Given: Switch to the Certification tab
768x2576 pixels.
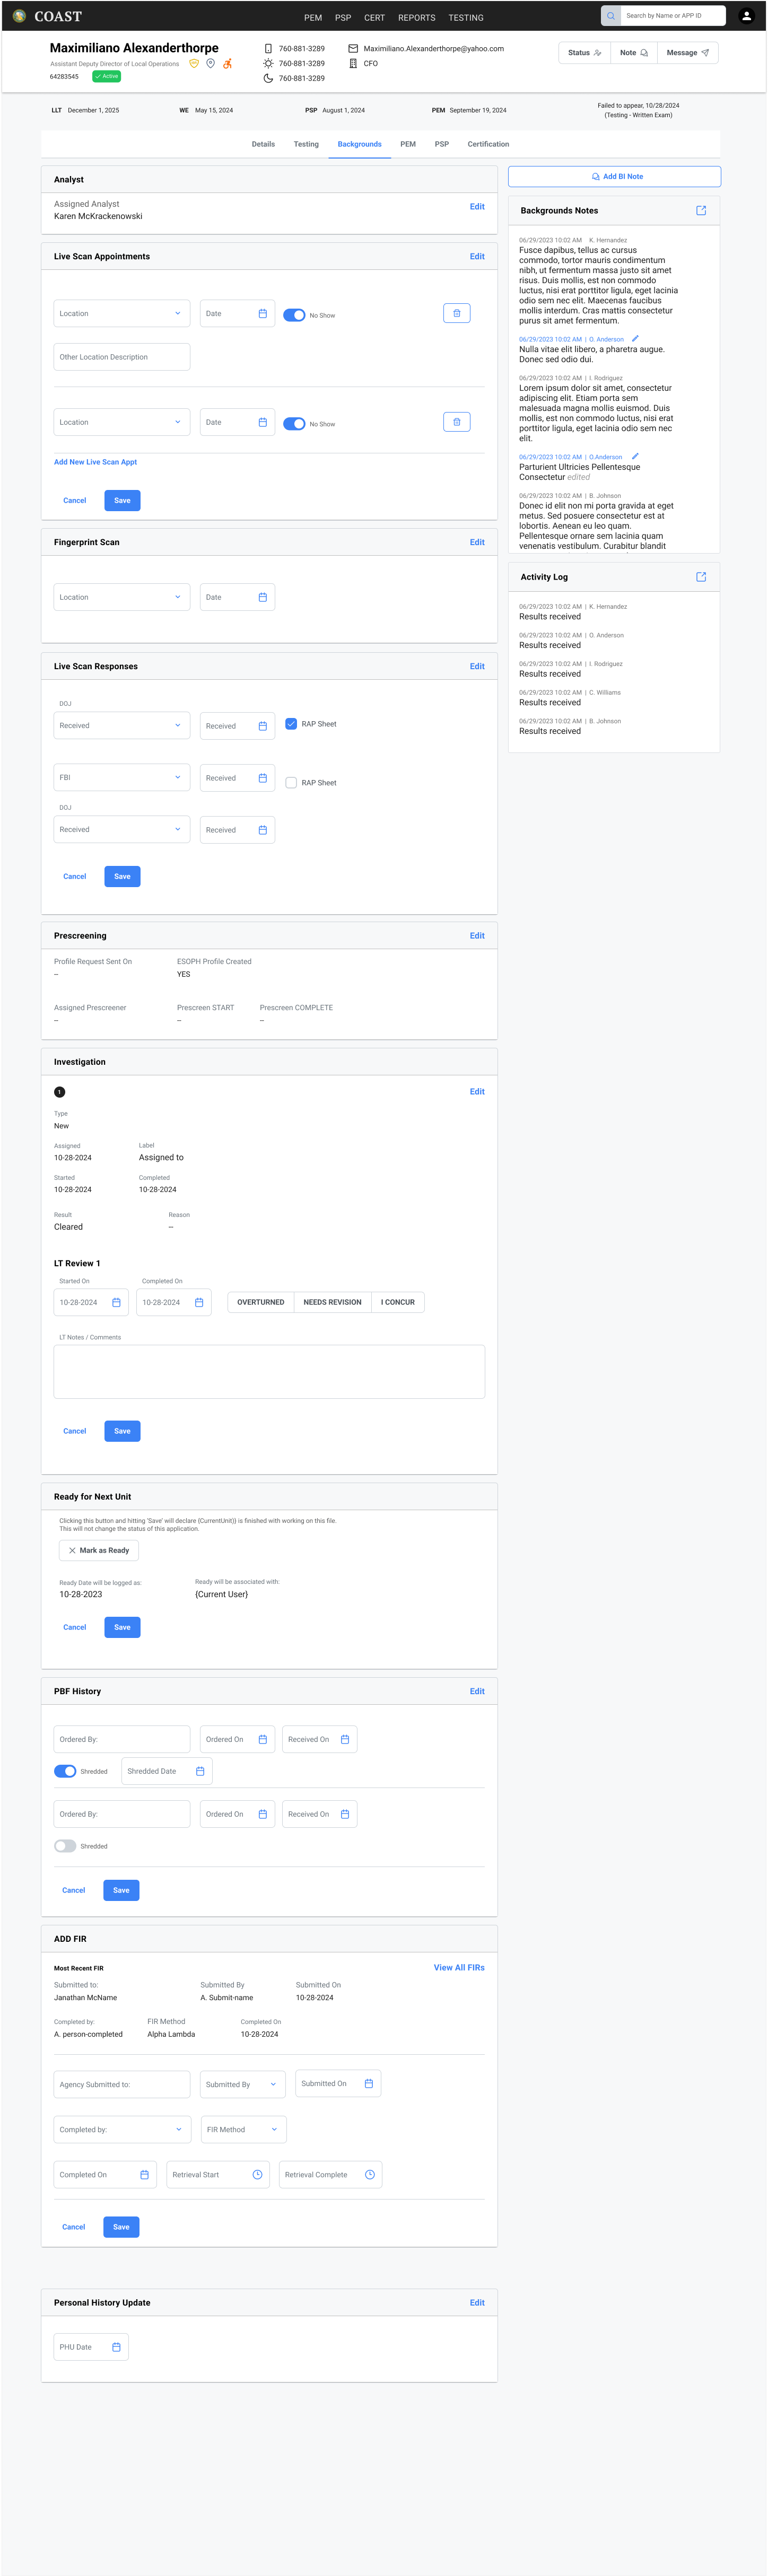Looking at the screenshot, I should [x=488, y=144].
